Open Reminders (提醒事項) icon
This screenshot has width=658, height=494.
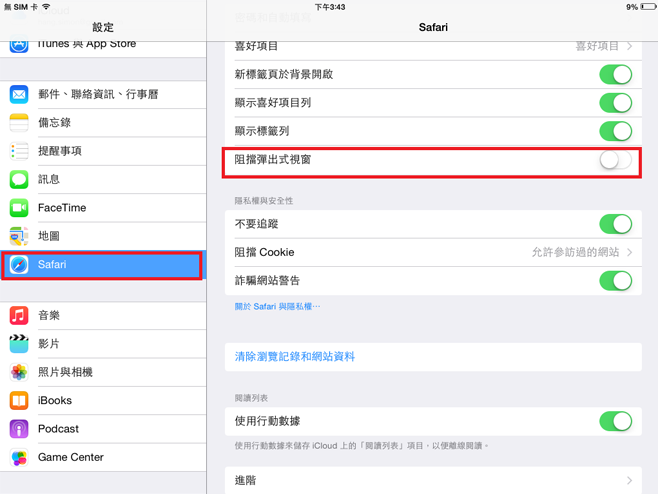(19, 151)
